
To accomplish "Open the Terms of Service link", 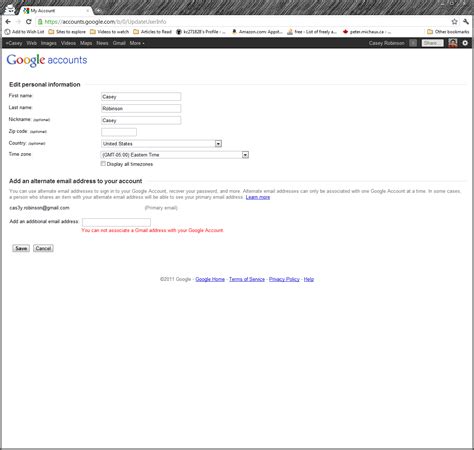I will [247, 279].
